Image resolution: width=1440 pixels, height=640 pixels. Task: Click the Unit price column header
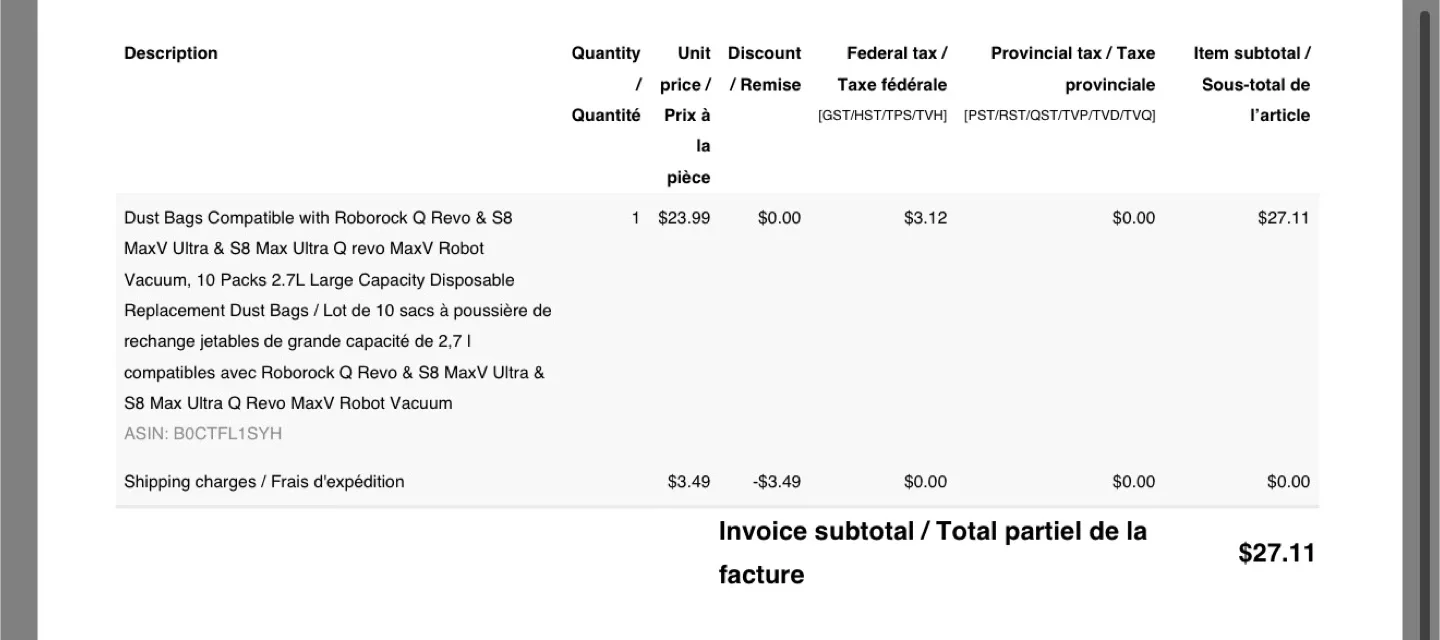(x=686, y=115)
